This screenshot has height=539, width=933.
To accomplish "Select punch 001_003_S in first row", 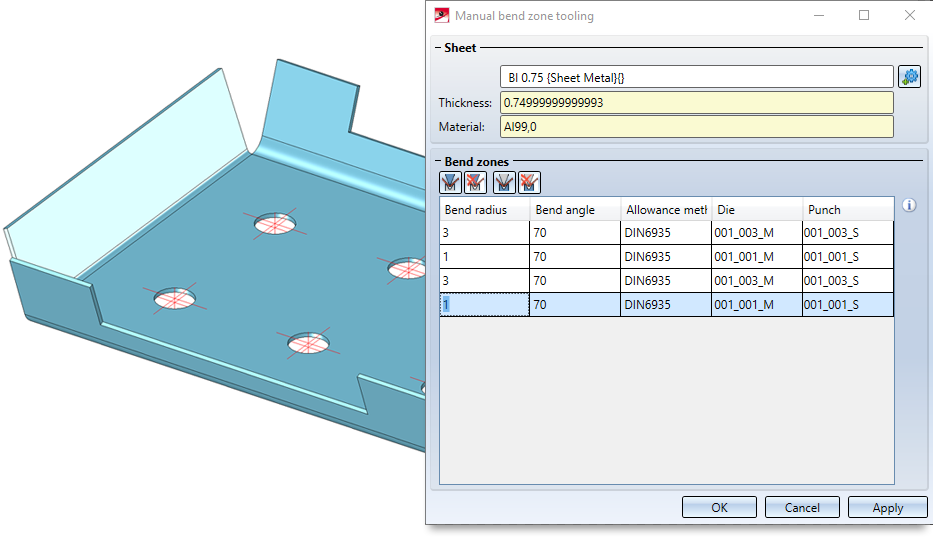I will click(848, 233).
